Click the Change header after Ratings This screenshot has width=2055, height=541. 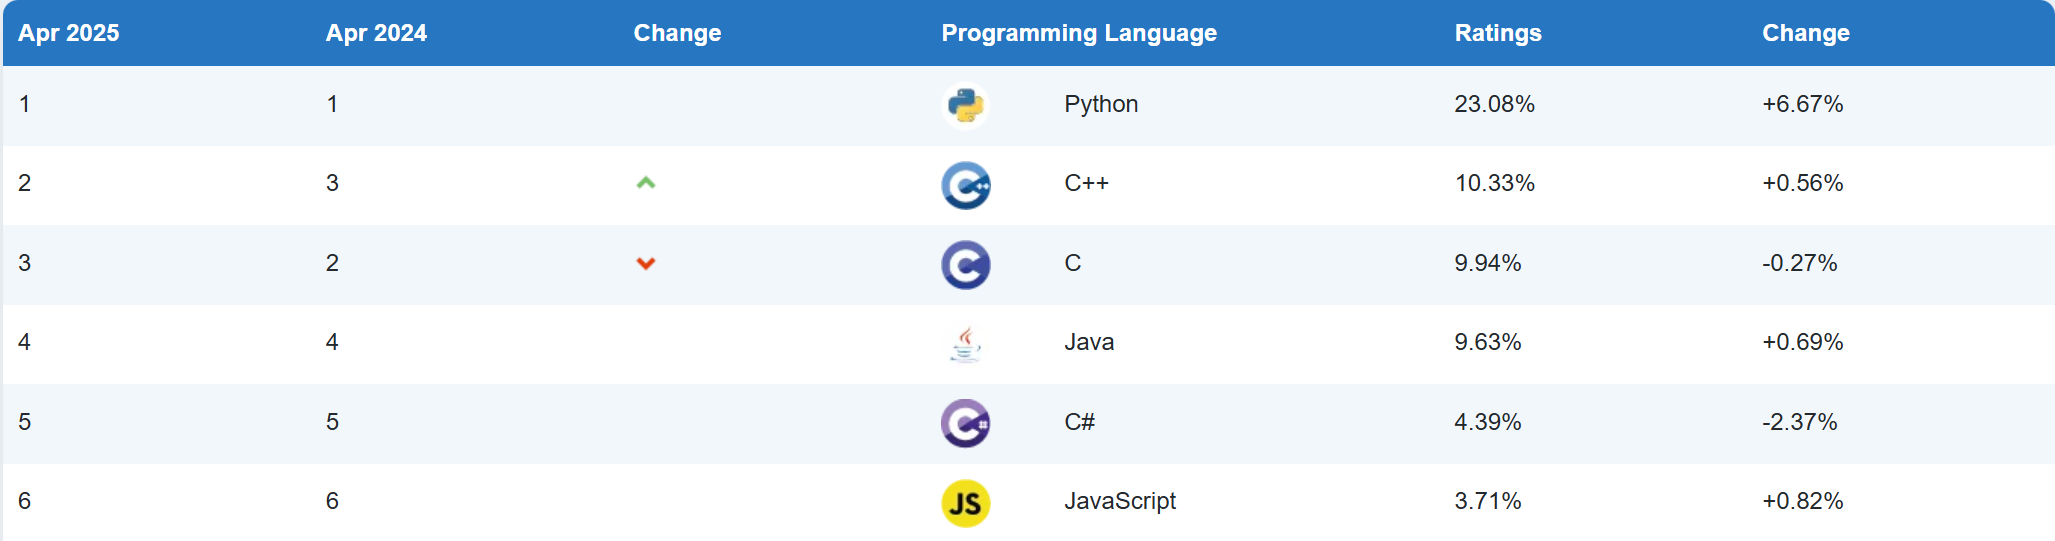[x=1806, y=33]
